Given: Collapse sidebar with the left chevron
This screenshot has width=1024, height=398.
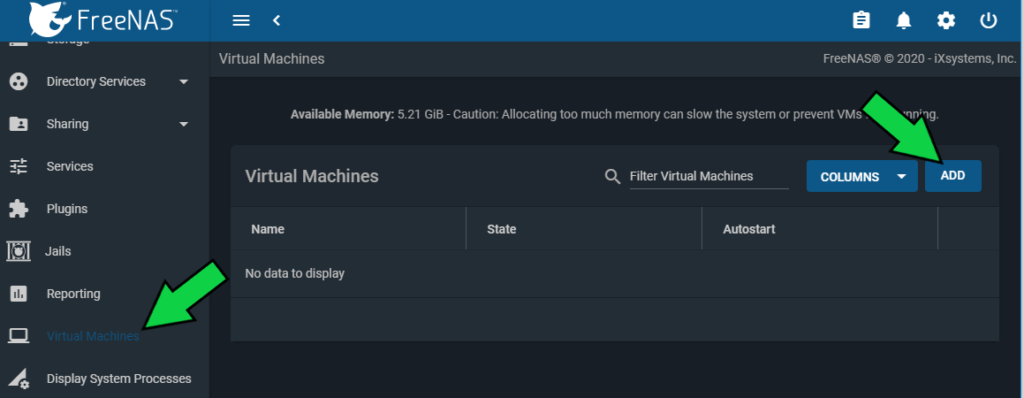Looking at the screenshot, I should pyautogui.click(x=276, y=21).
